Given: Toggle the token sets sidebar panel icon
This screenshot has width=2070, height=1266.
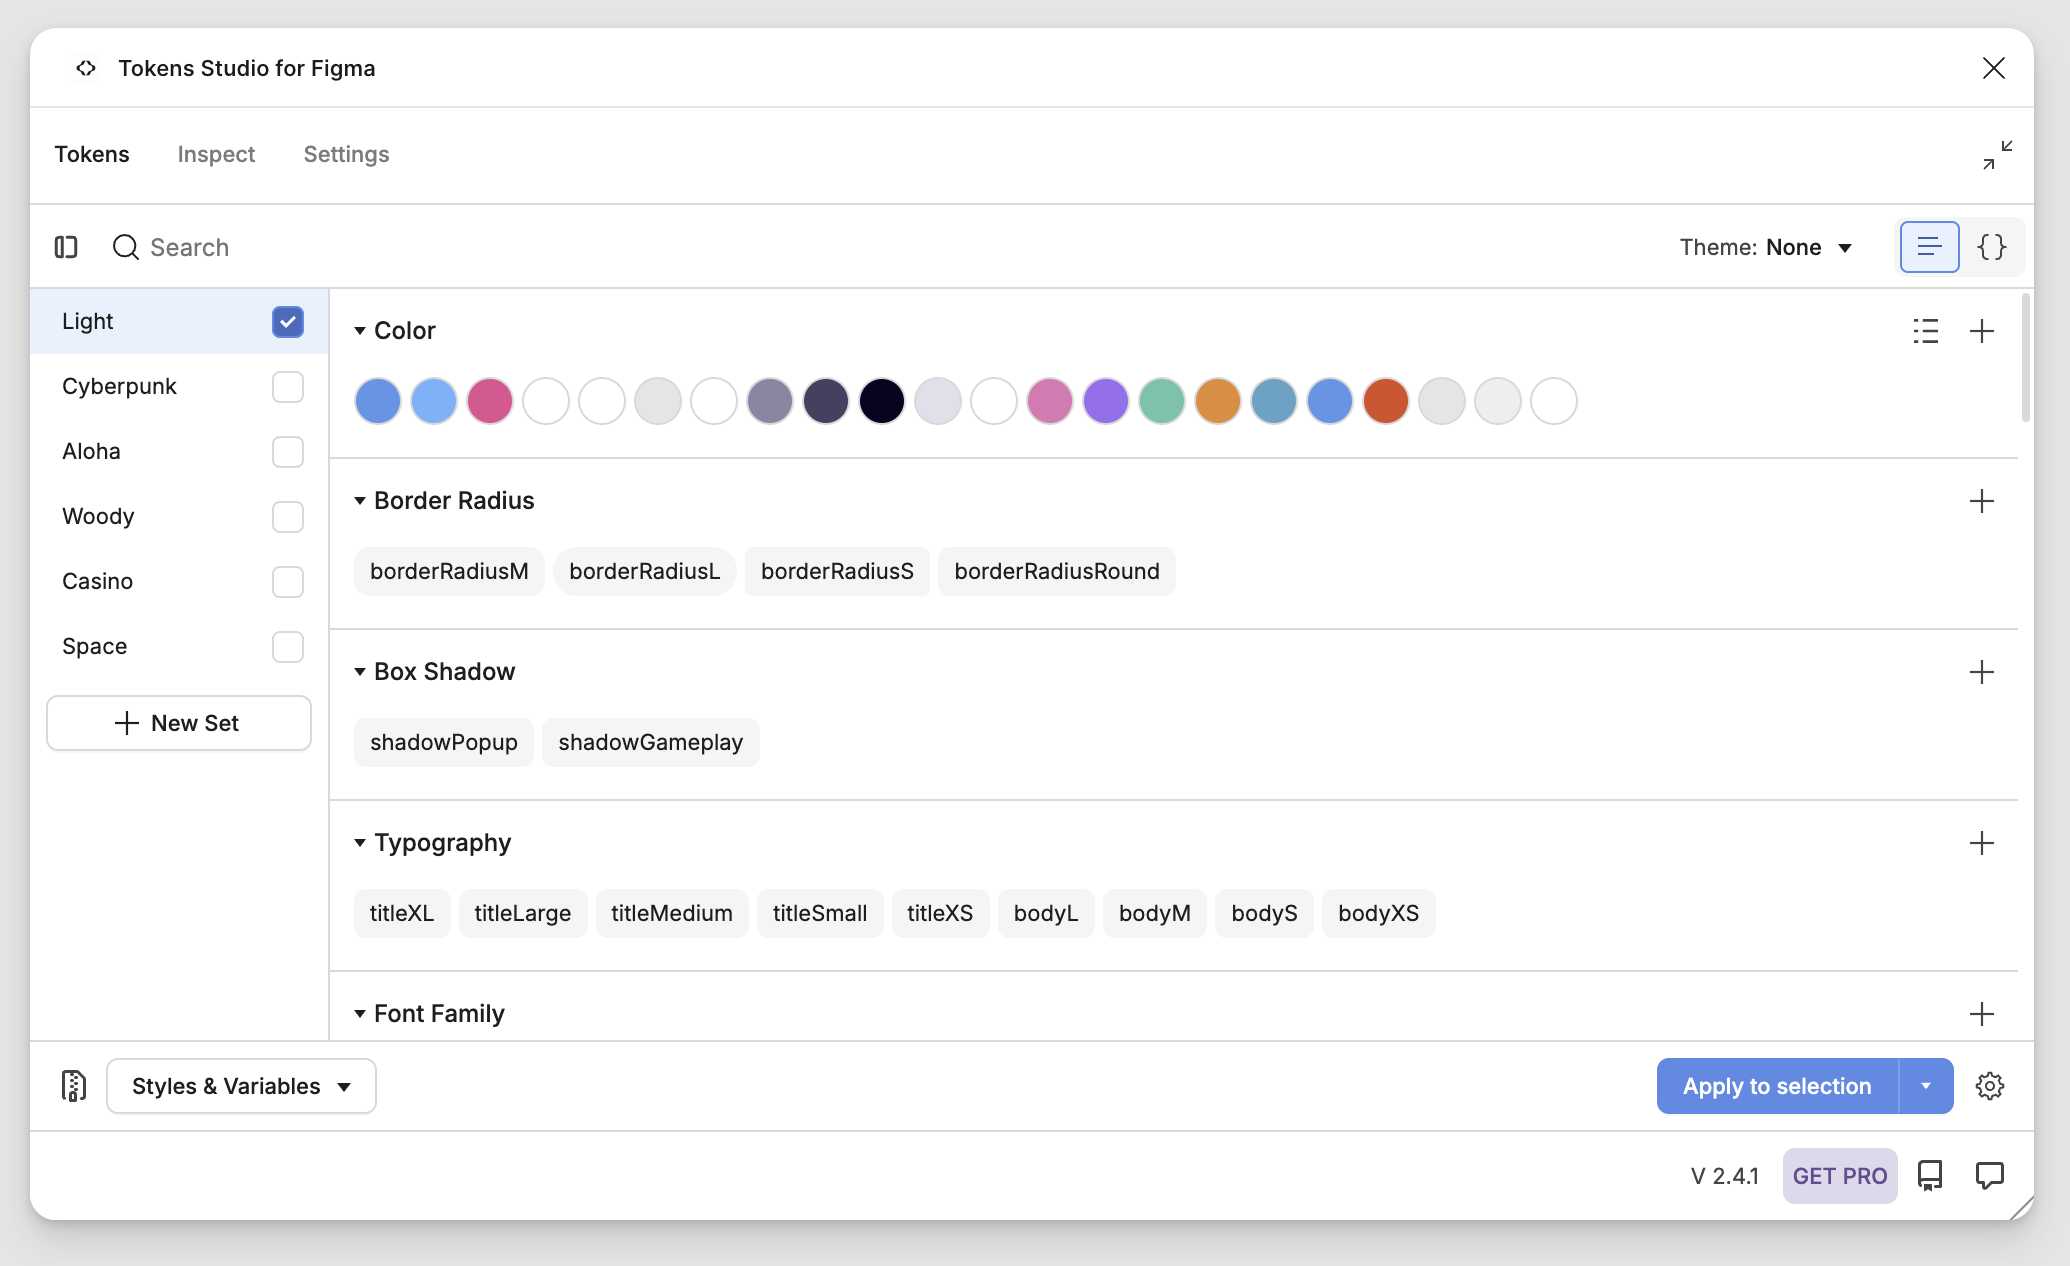Looking at the screenshot, I should tap(66, 247).
